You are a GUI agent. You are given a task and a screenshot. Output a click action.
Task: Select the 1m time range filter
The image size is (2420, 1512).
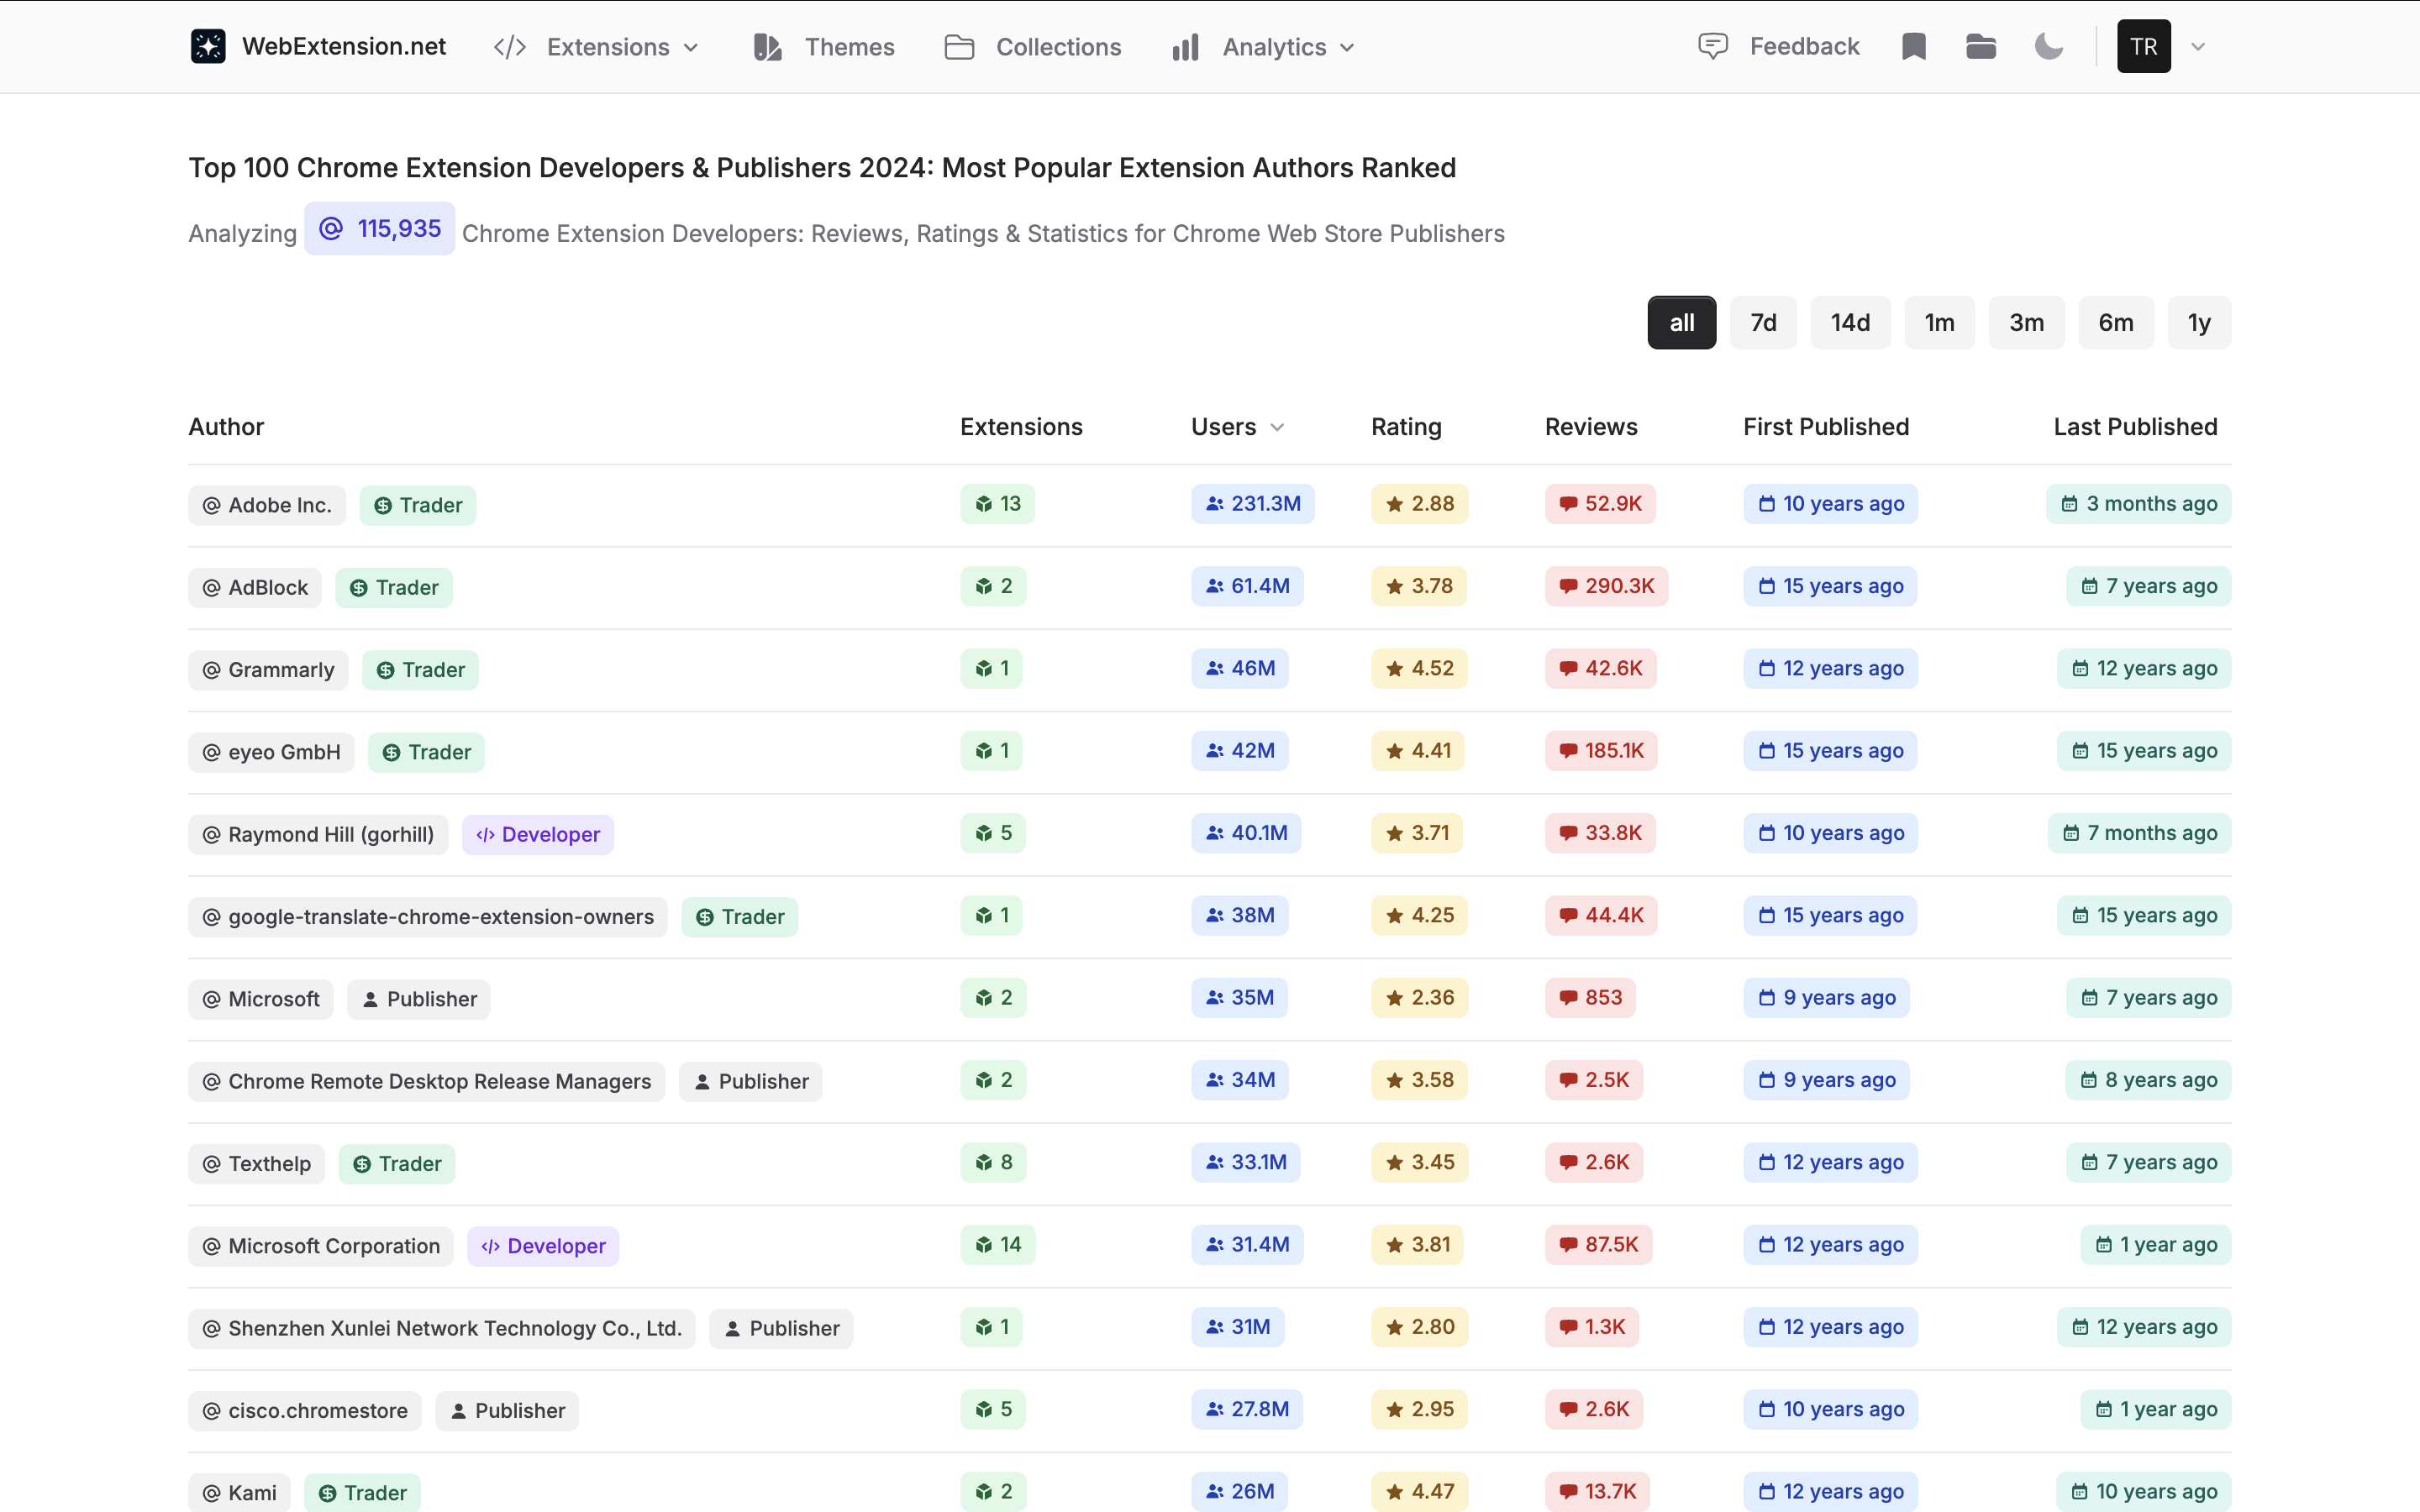pyautogui.click(x=1939, y=322)
